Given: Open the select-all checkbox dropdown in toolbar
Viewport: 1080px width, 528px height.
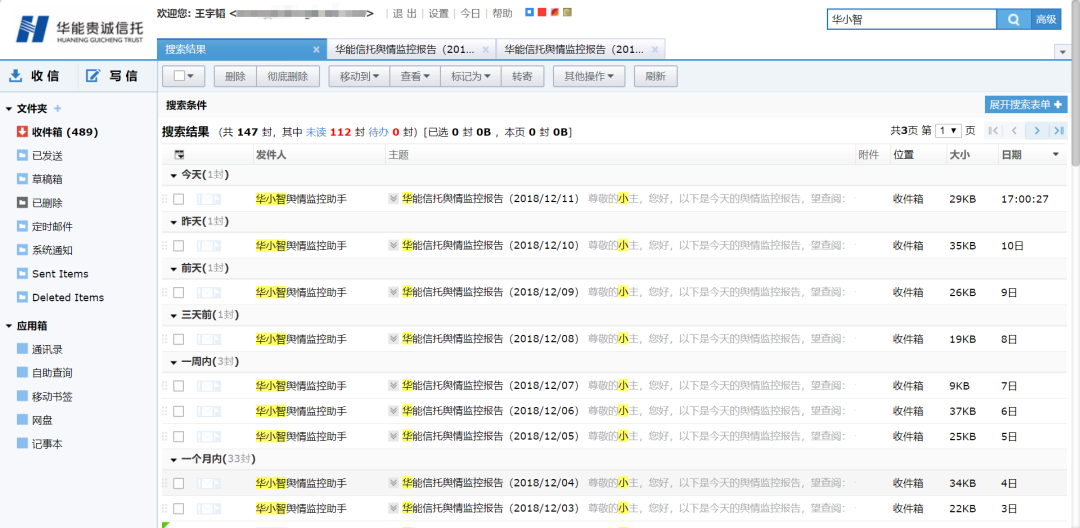Looking at the screenshot, I should pos(184,76).
